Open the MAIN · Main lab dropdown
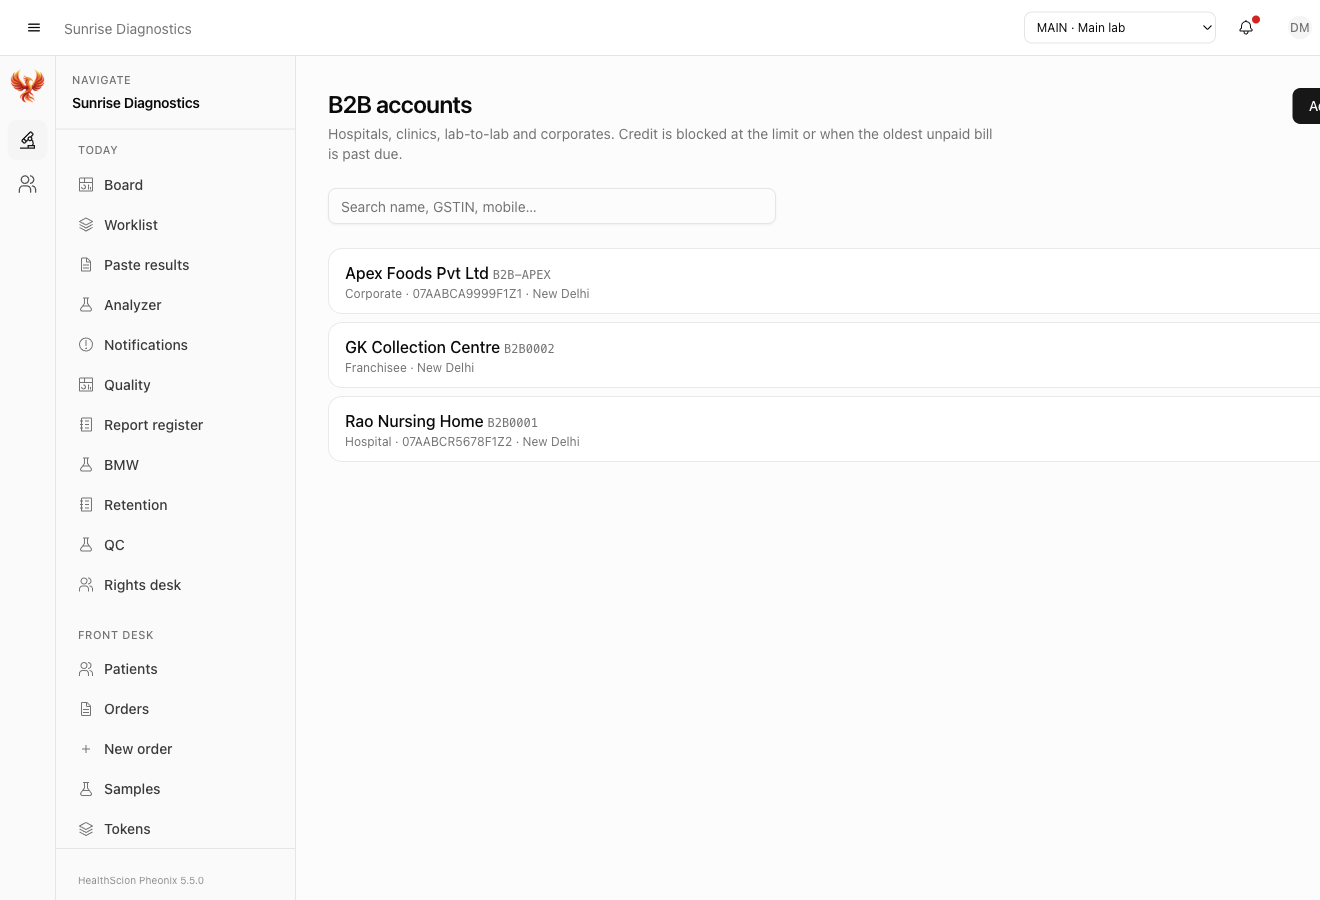Viewport: 1320px width, 900px height. [1120, 28]
